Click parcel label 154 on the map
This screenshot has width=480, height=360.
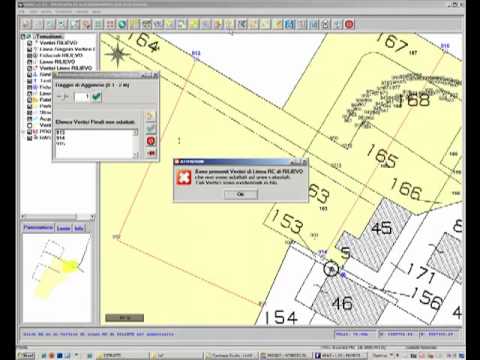point(281,318)
